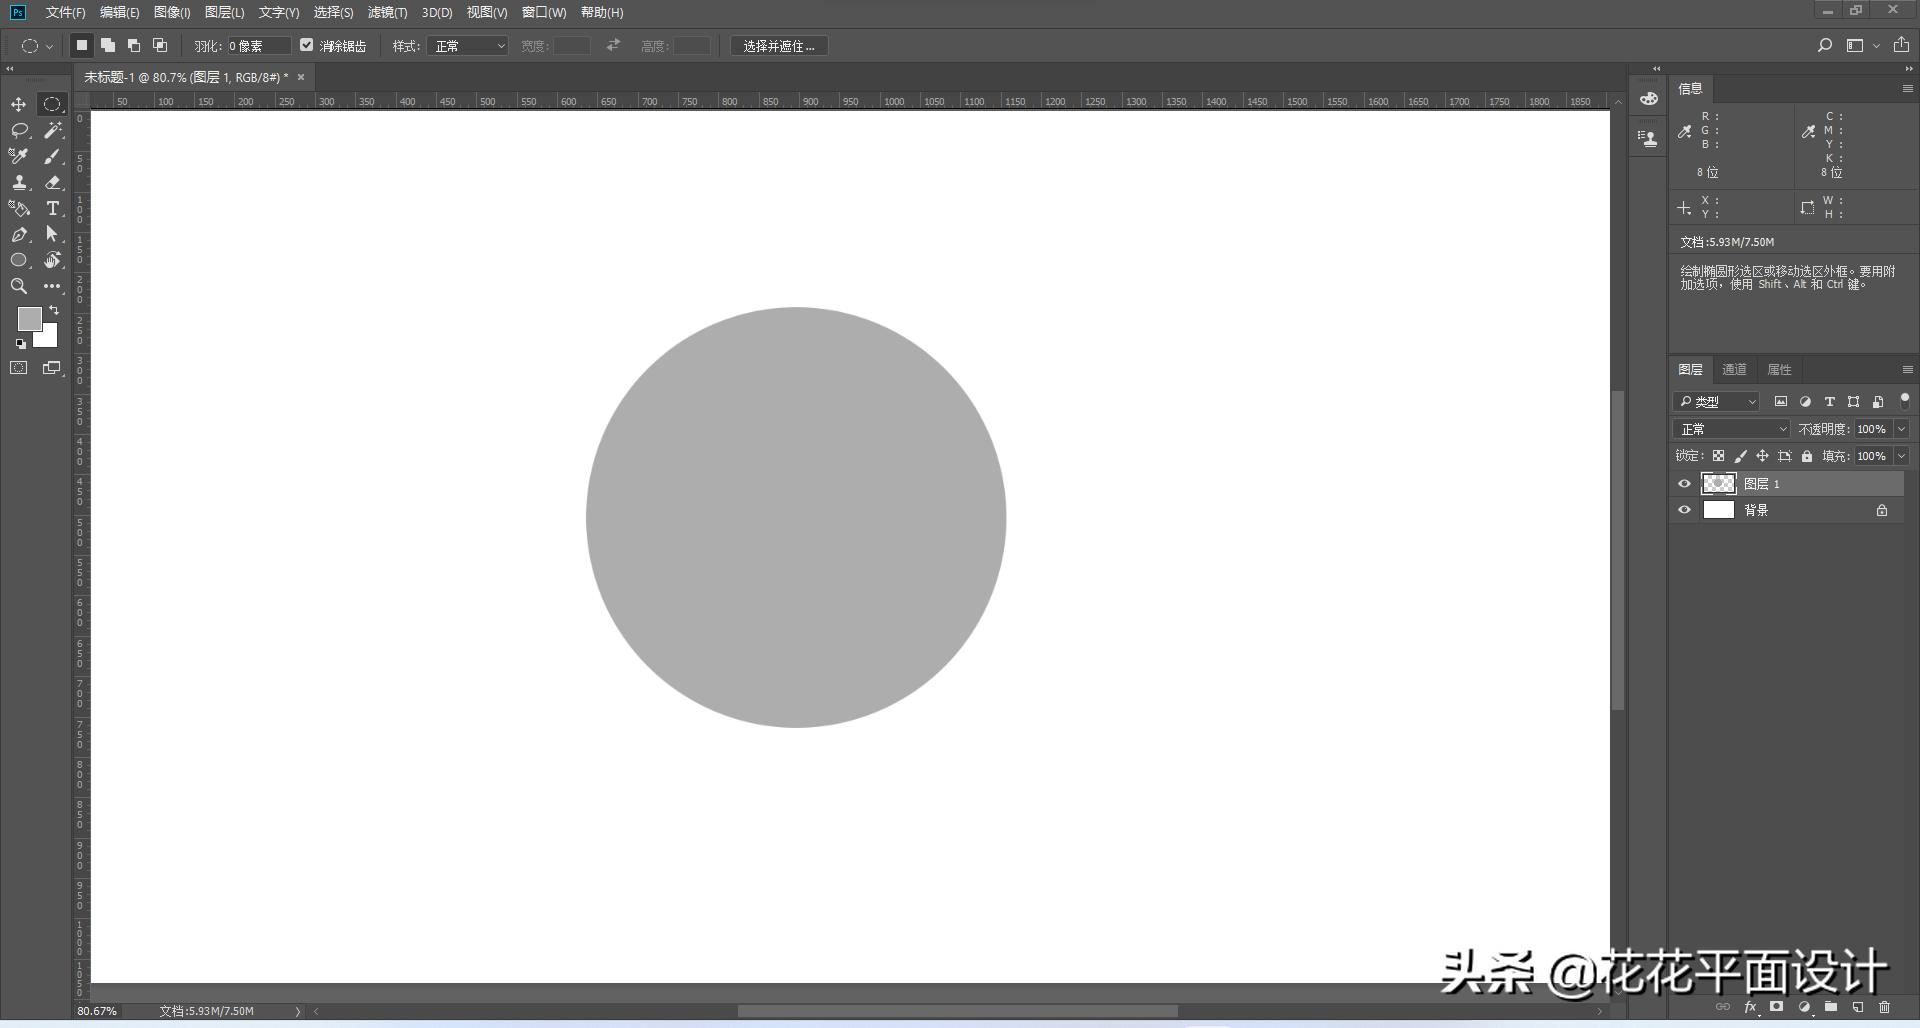
Task: Open the 滤镜(T) filter menu
Action: (387, 12)
